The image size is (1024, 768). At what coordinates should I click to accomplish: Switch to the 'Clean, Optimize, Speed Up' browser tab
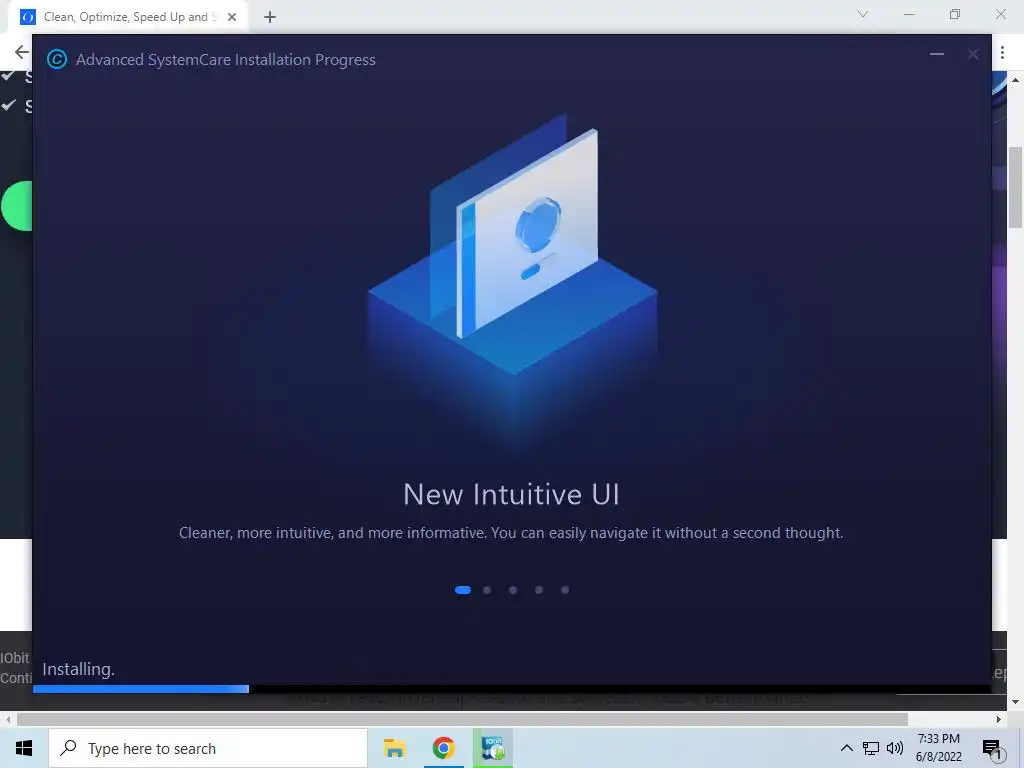[x=129, y=17]
